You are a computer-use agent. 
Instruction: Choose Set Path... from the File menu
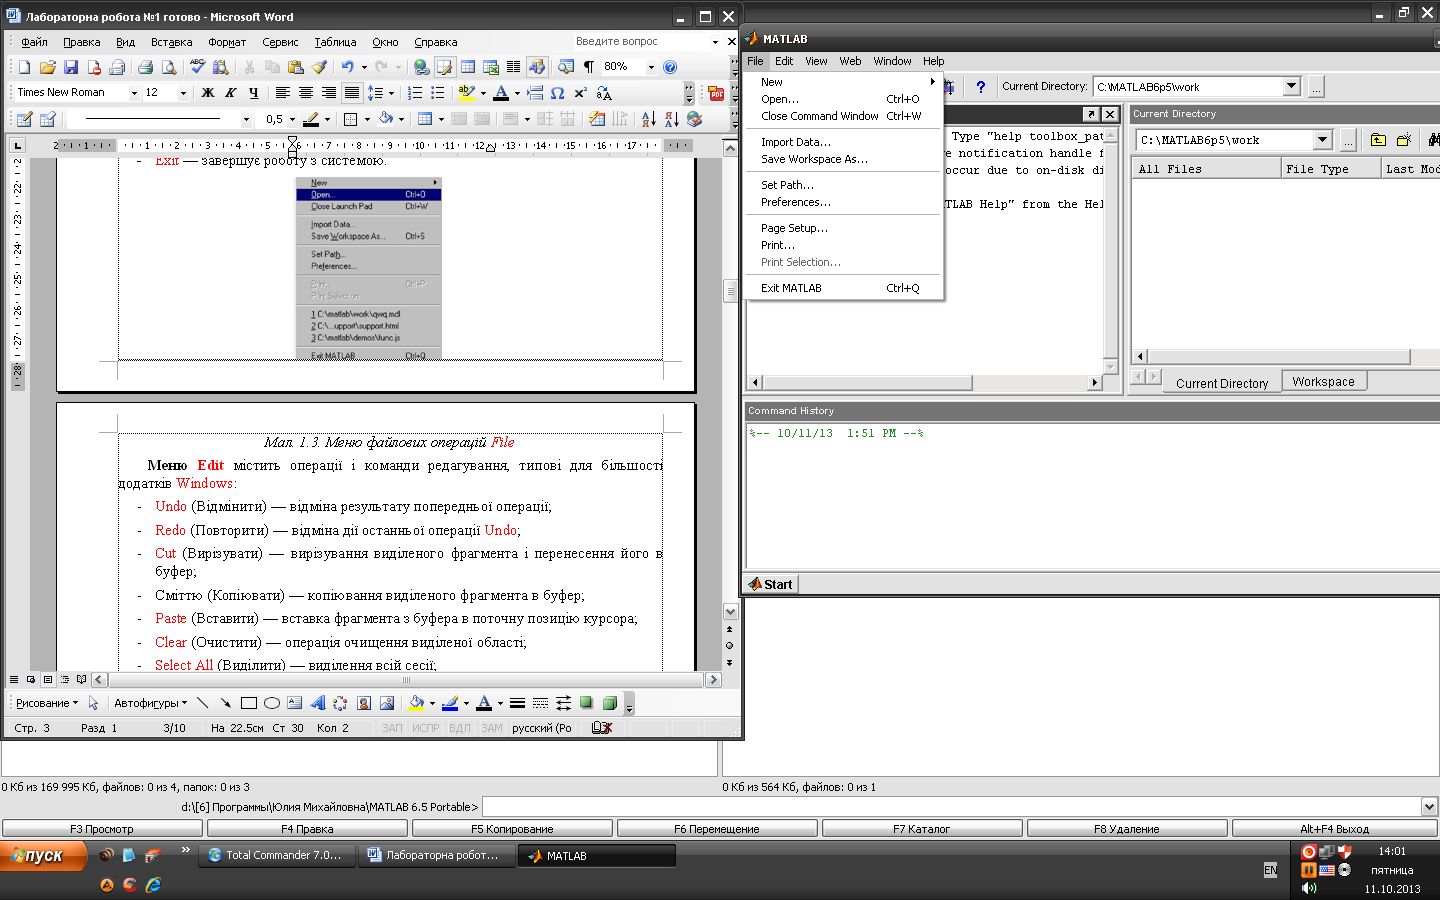[787, 185]
